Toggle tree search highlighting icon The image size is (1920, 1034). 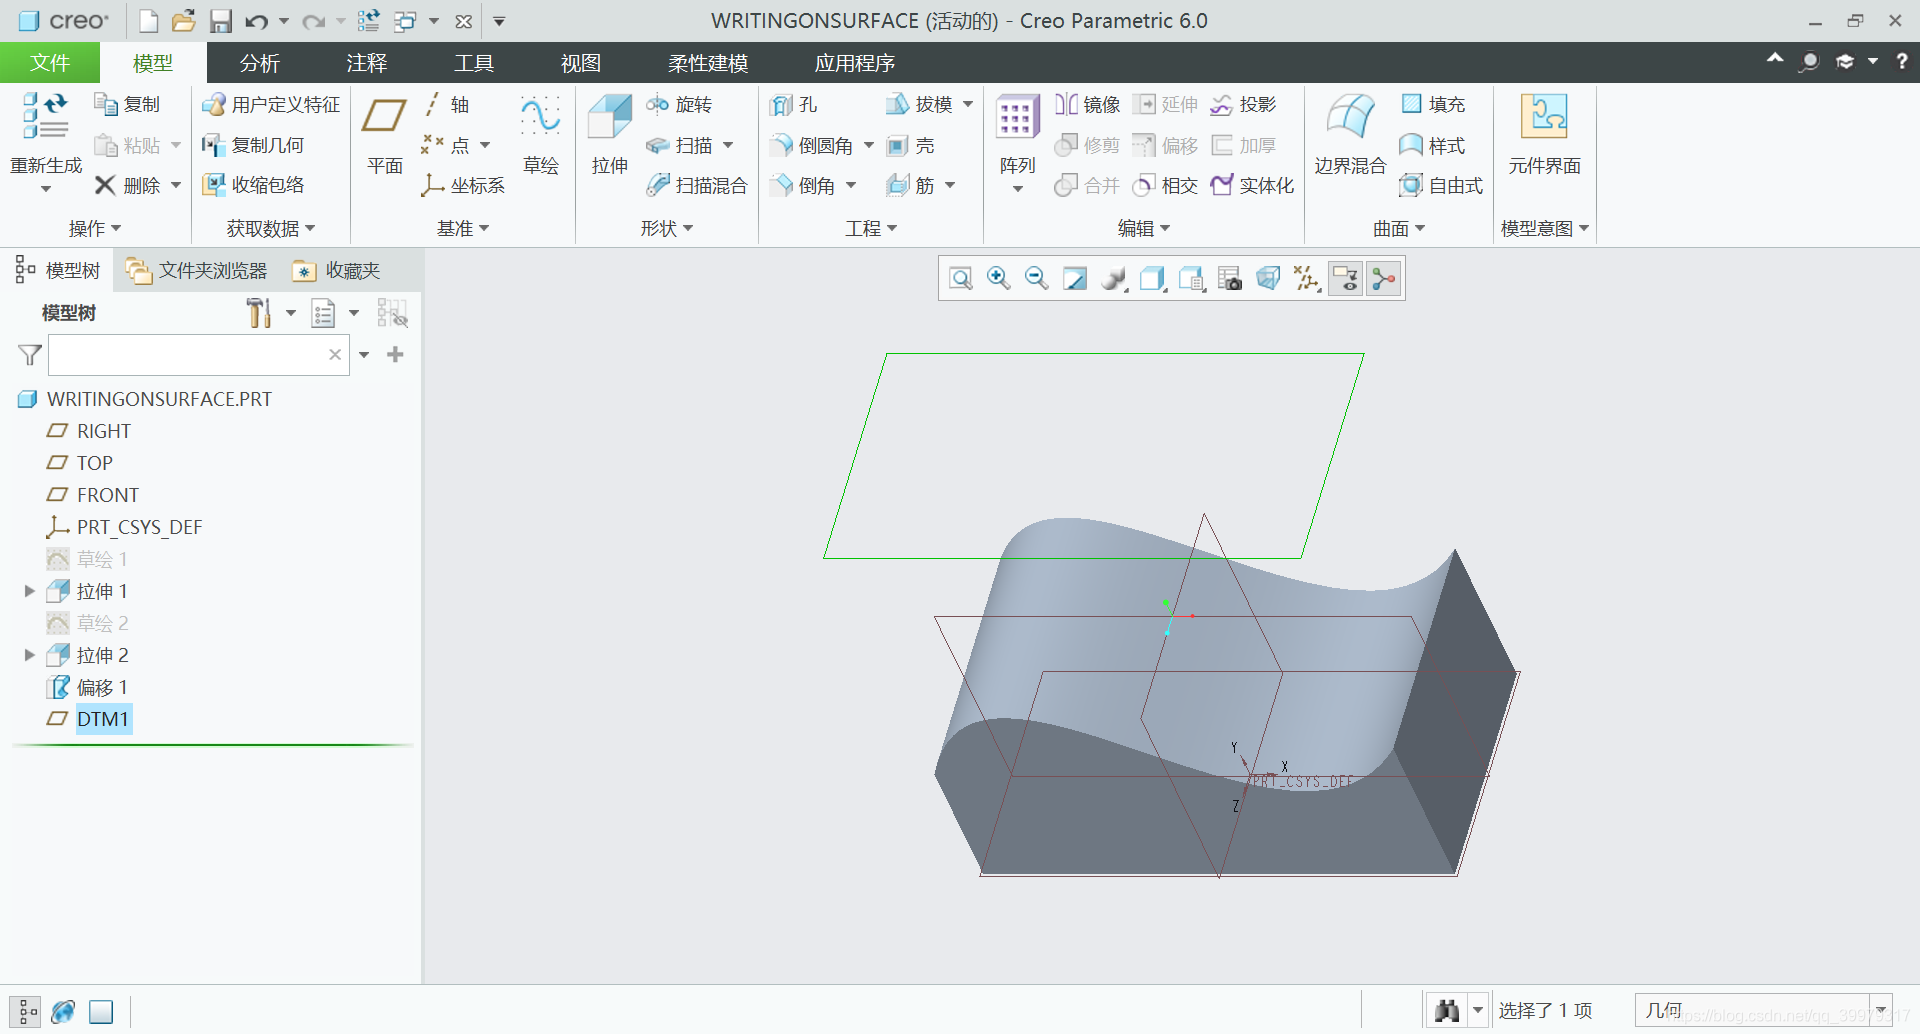click(x=392, y=313)
